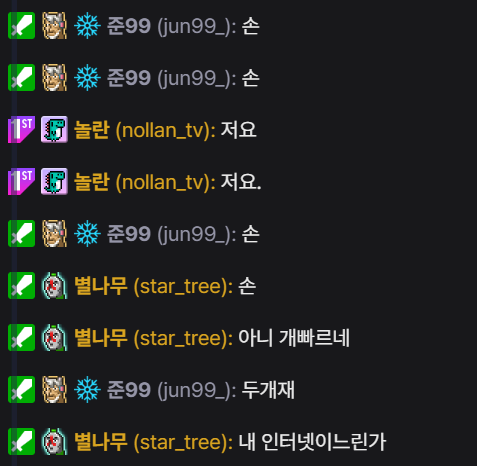Select the 내 인터넷이느린가 message text
The height and width of the screenshot is (466, 477).
pos(312,442)
